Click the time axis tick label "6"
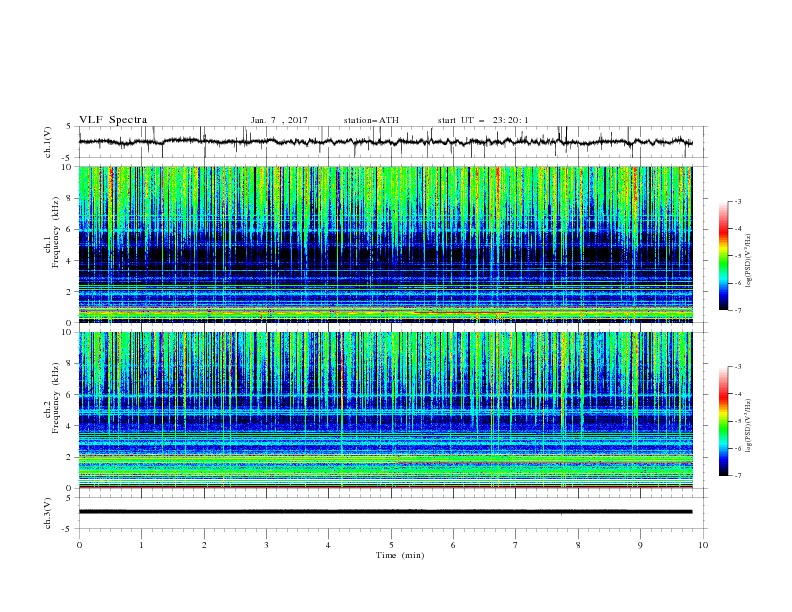The image size is (792, 612). pos(453,545)
